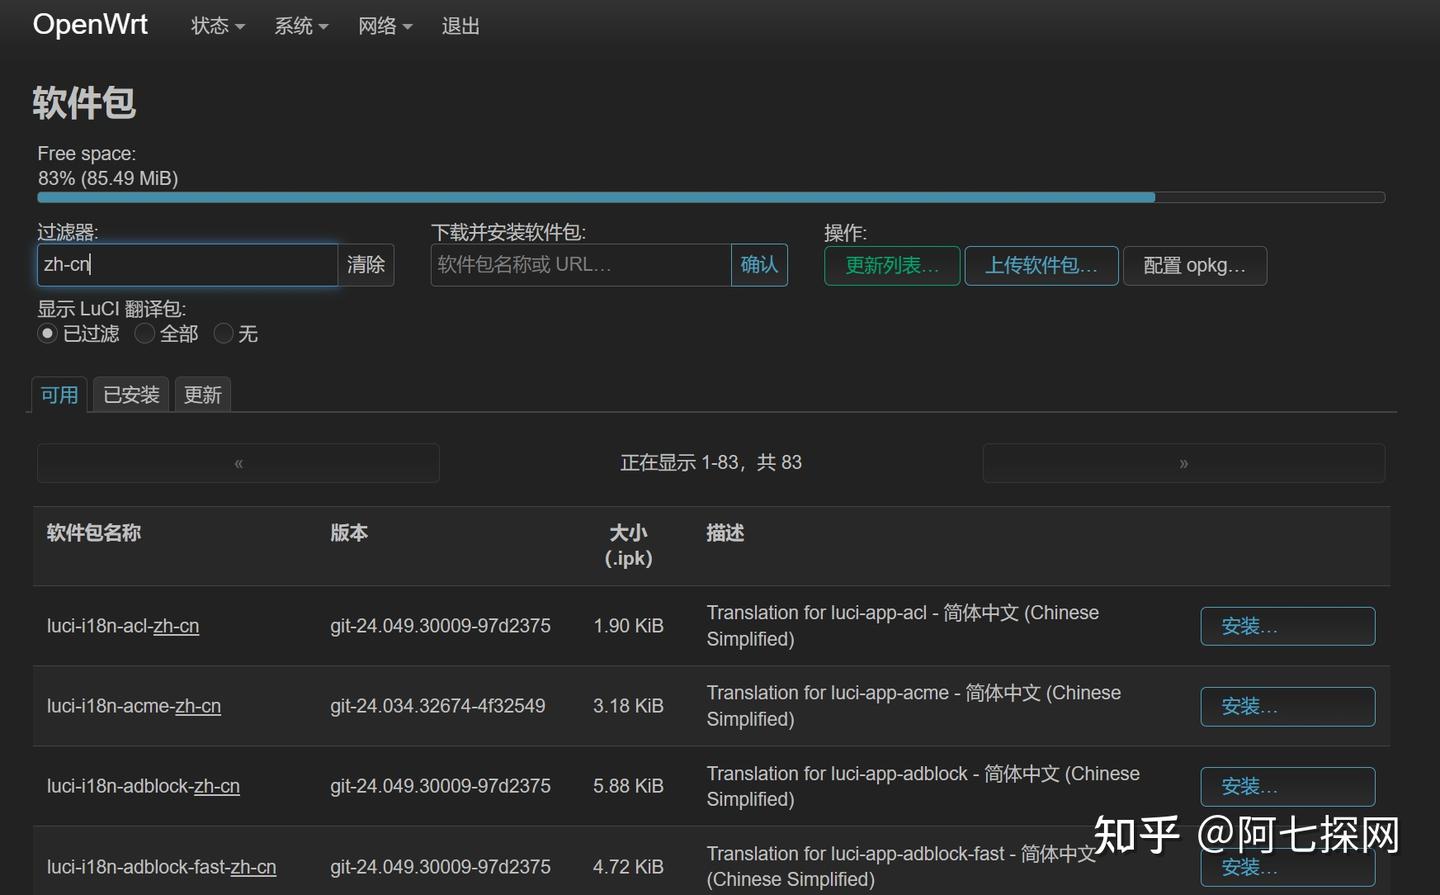Viewport: 1440px width, 895px height.
Task: Click 清除 to clear the filter
Action: (x=366, y=264)
